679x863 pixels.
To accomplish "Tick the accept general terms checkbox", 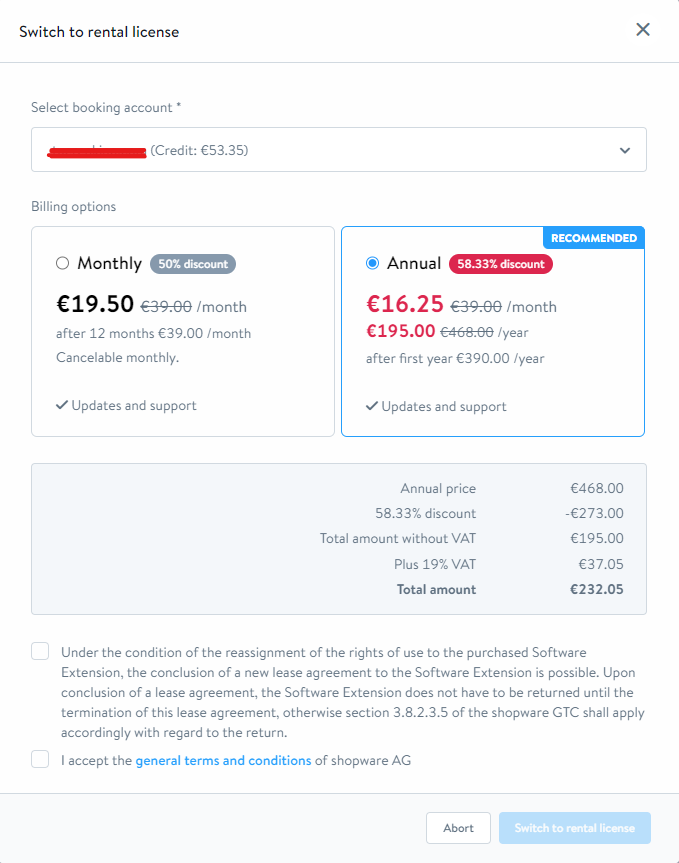I will (40, 760).
